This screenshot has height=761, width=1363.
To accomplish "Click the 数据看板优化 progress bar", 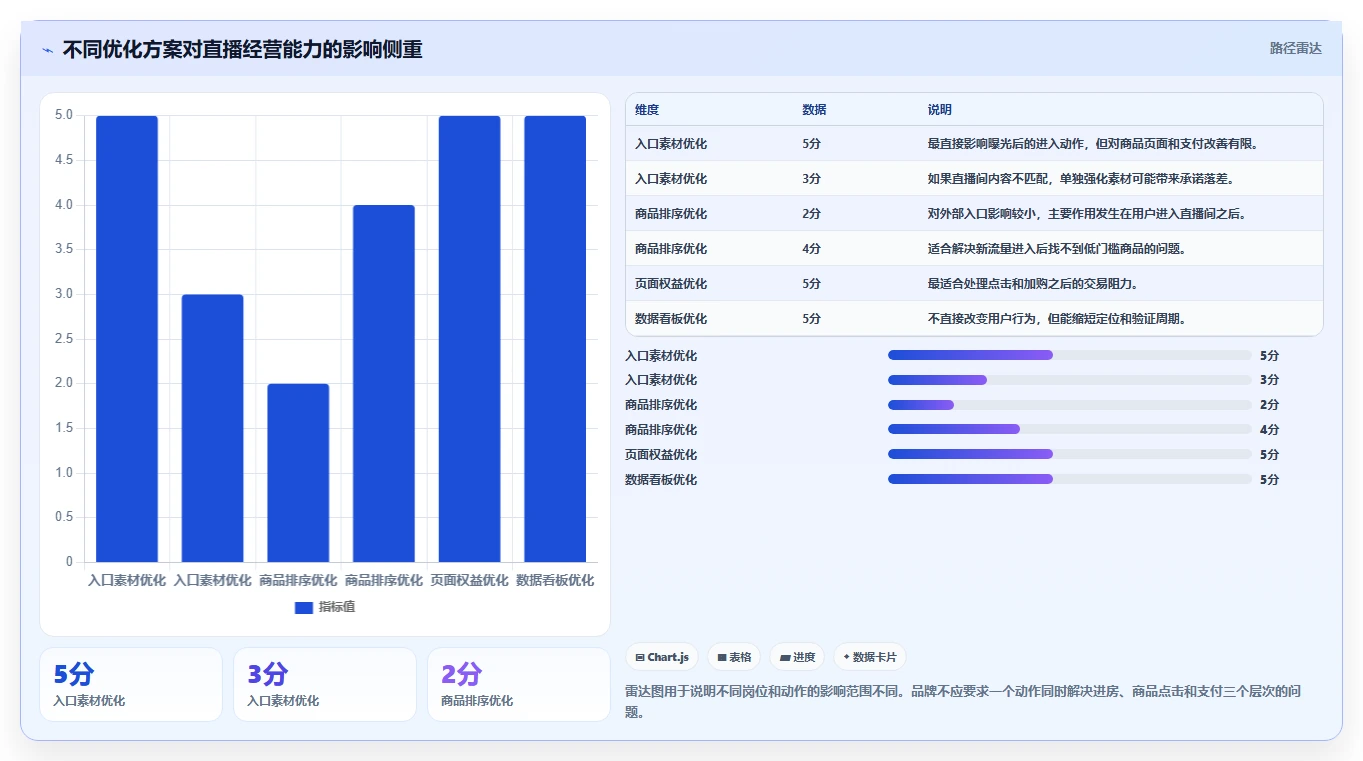I will [x=1070, y=479].
